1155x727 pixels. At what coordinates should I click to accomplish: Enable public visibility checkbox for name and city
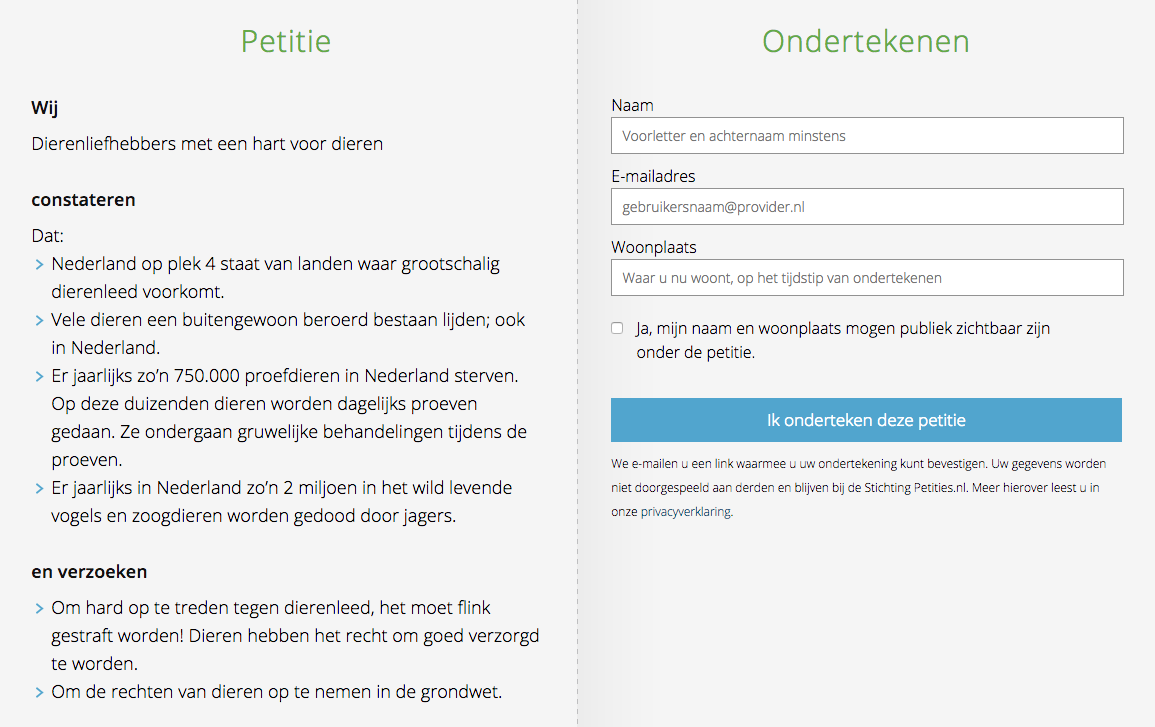[617, 328]
